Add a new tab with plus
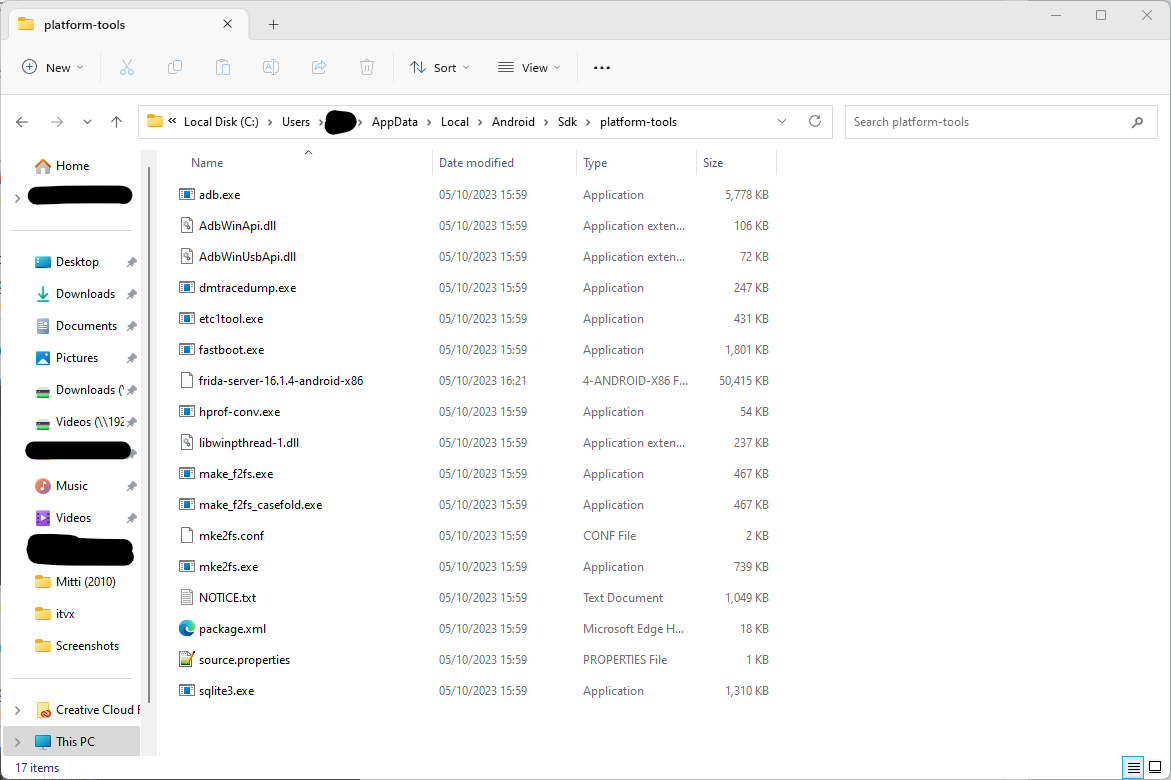The image size is (1171, 780). point(273,25)
